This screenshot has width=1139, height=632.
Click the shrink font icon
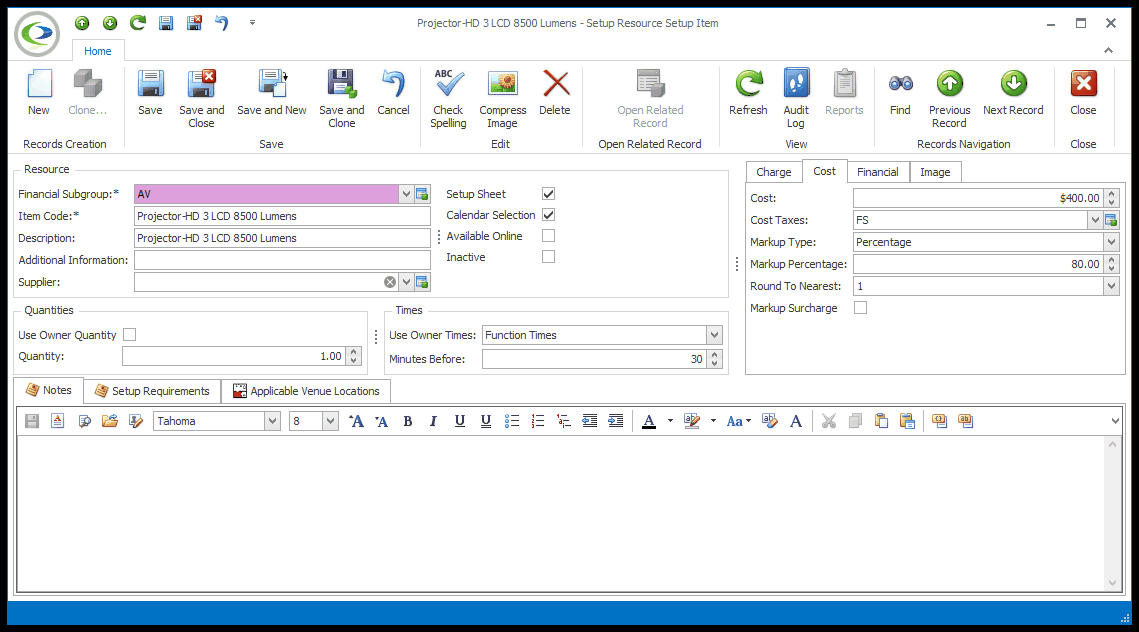381,421
